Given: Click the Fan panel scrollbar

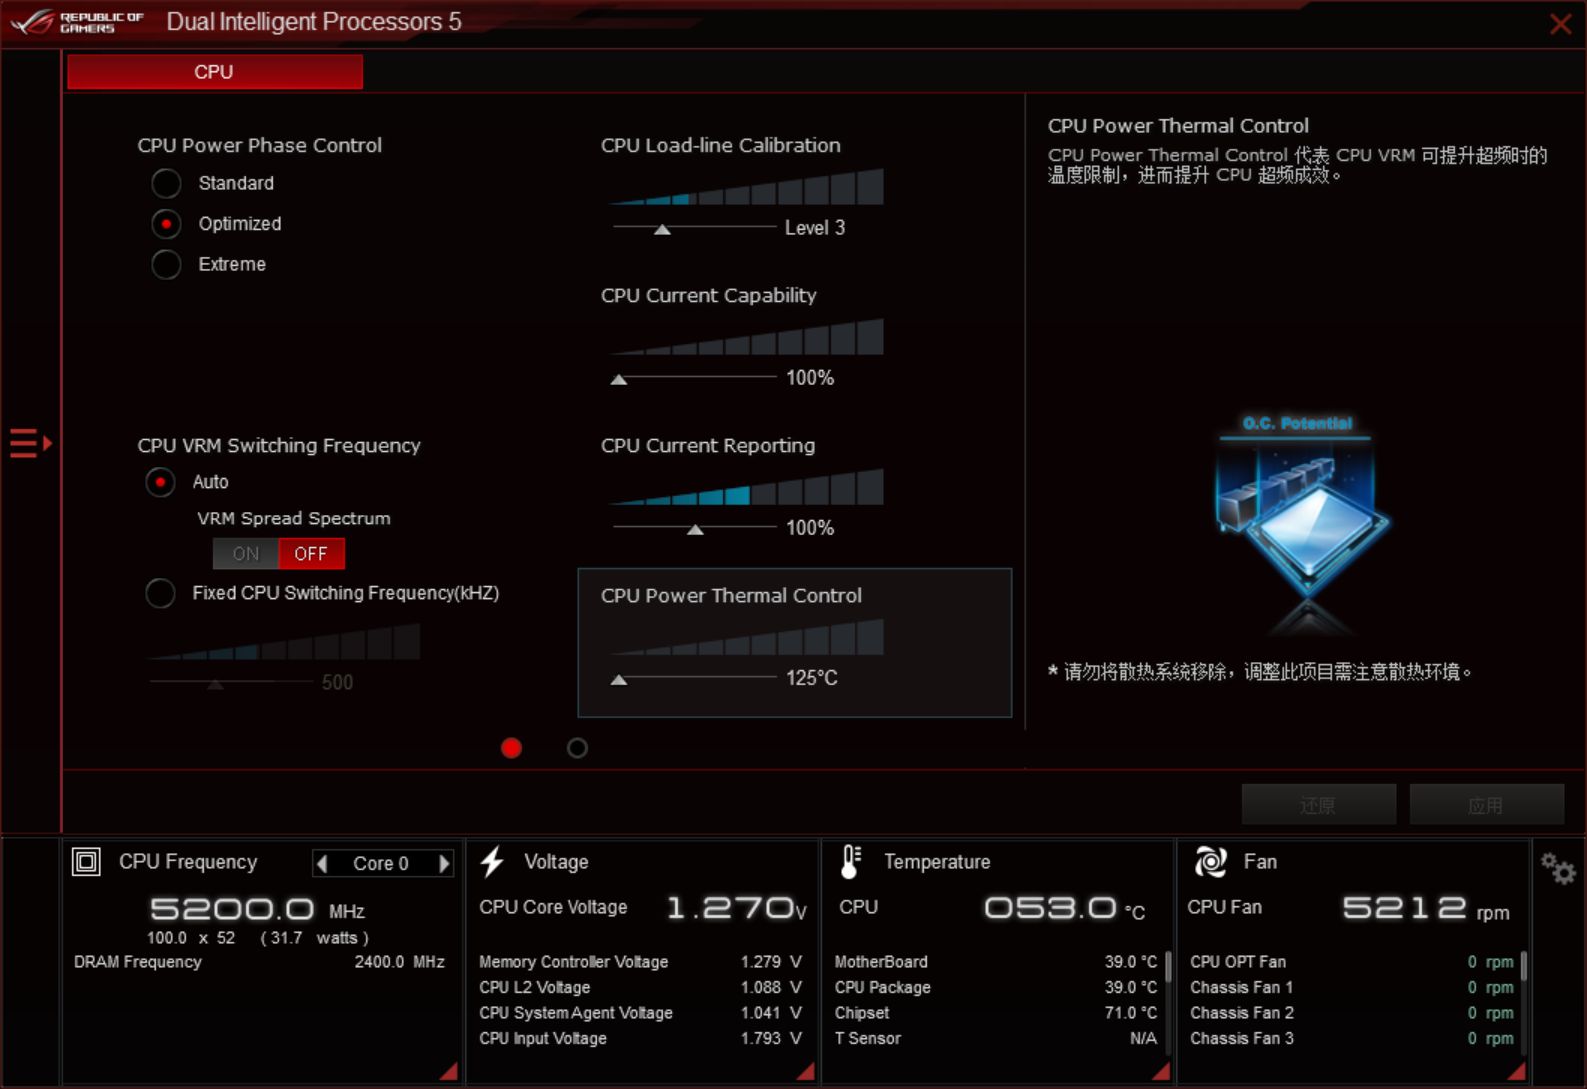Looking at the screenshot, I should click(1524, 966).
